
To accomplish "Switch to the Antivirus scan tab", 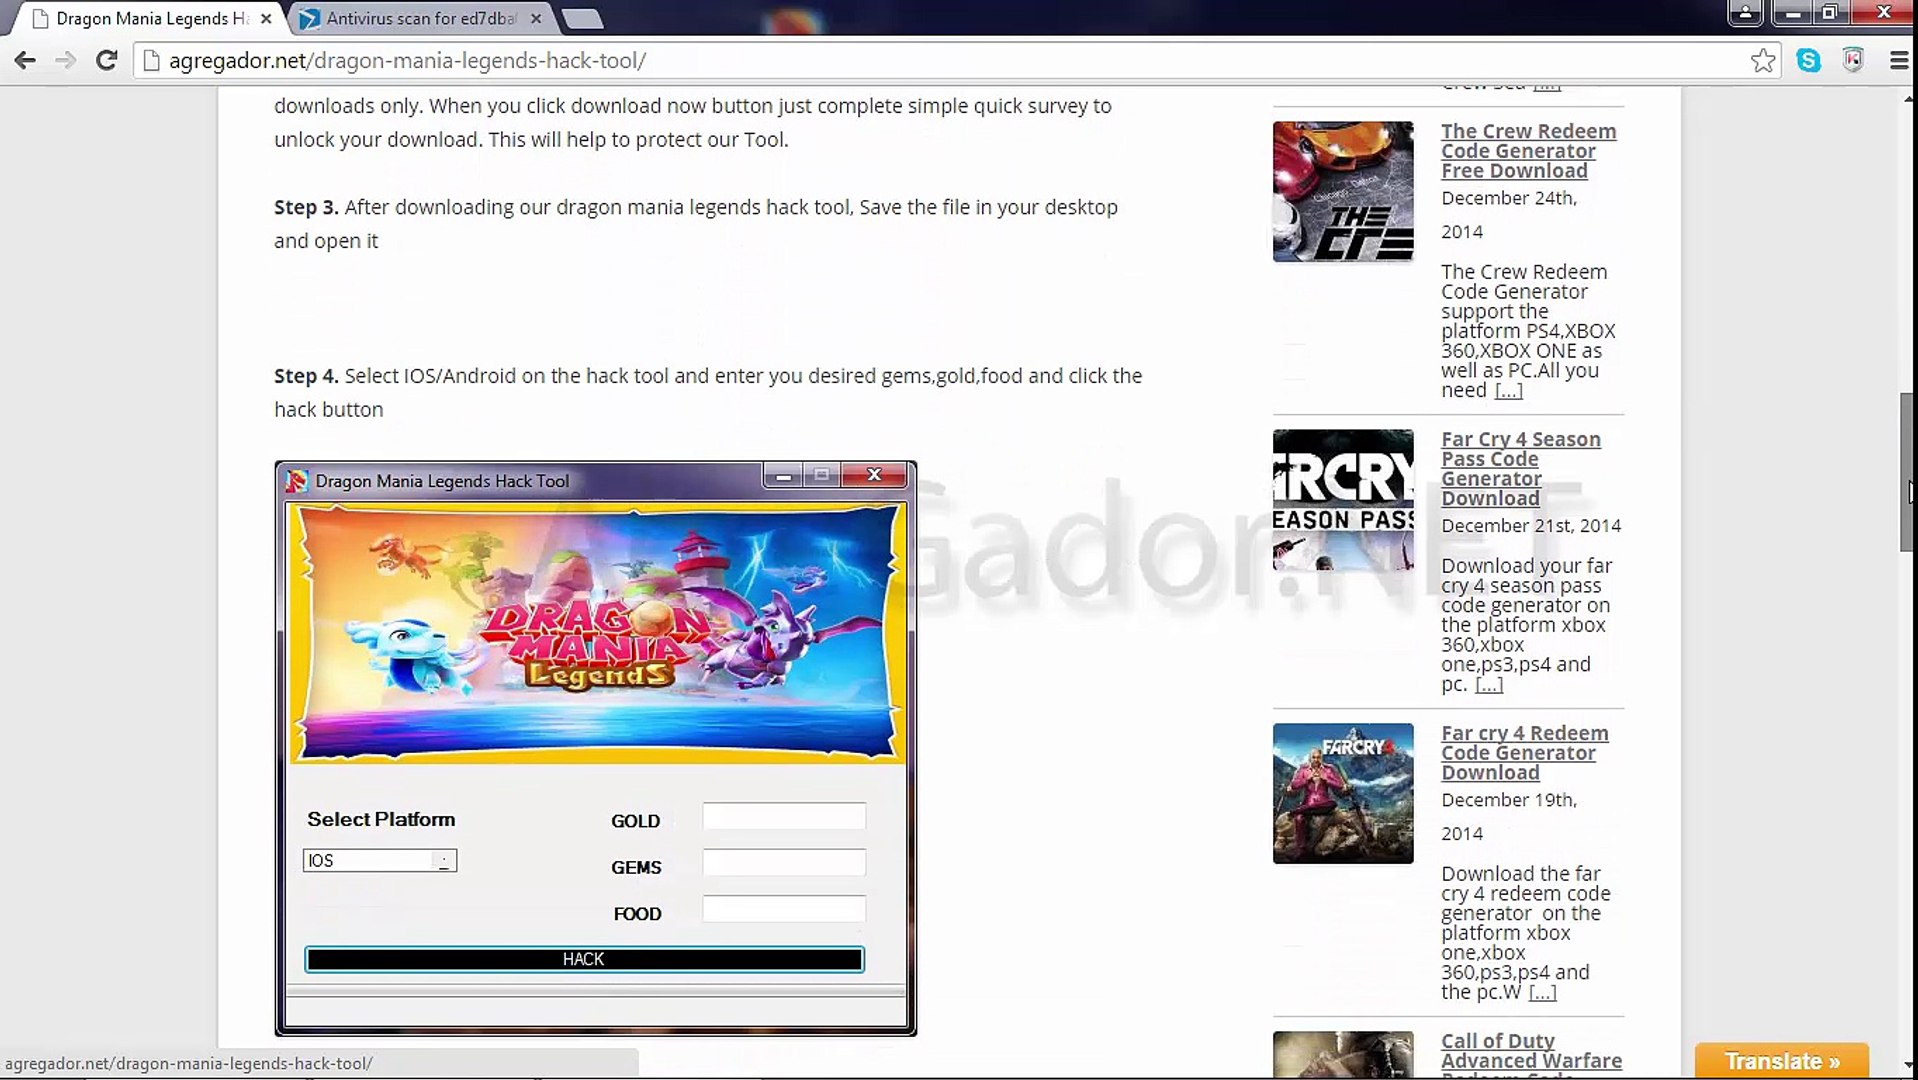I will tap(420, 18).
